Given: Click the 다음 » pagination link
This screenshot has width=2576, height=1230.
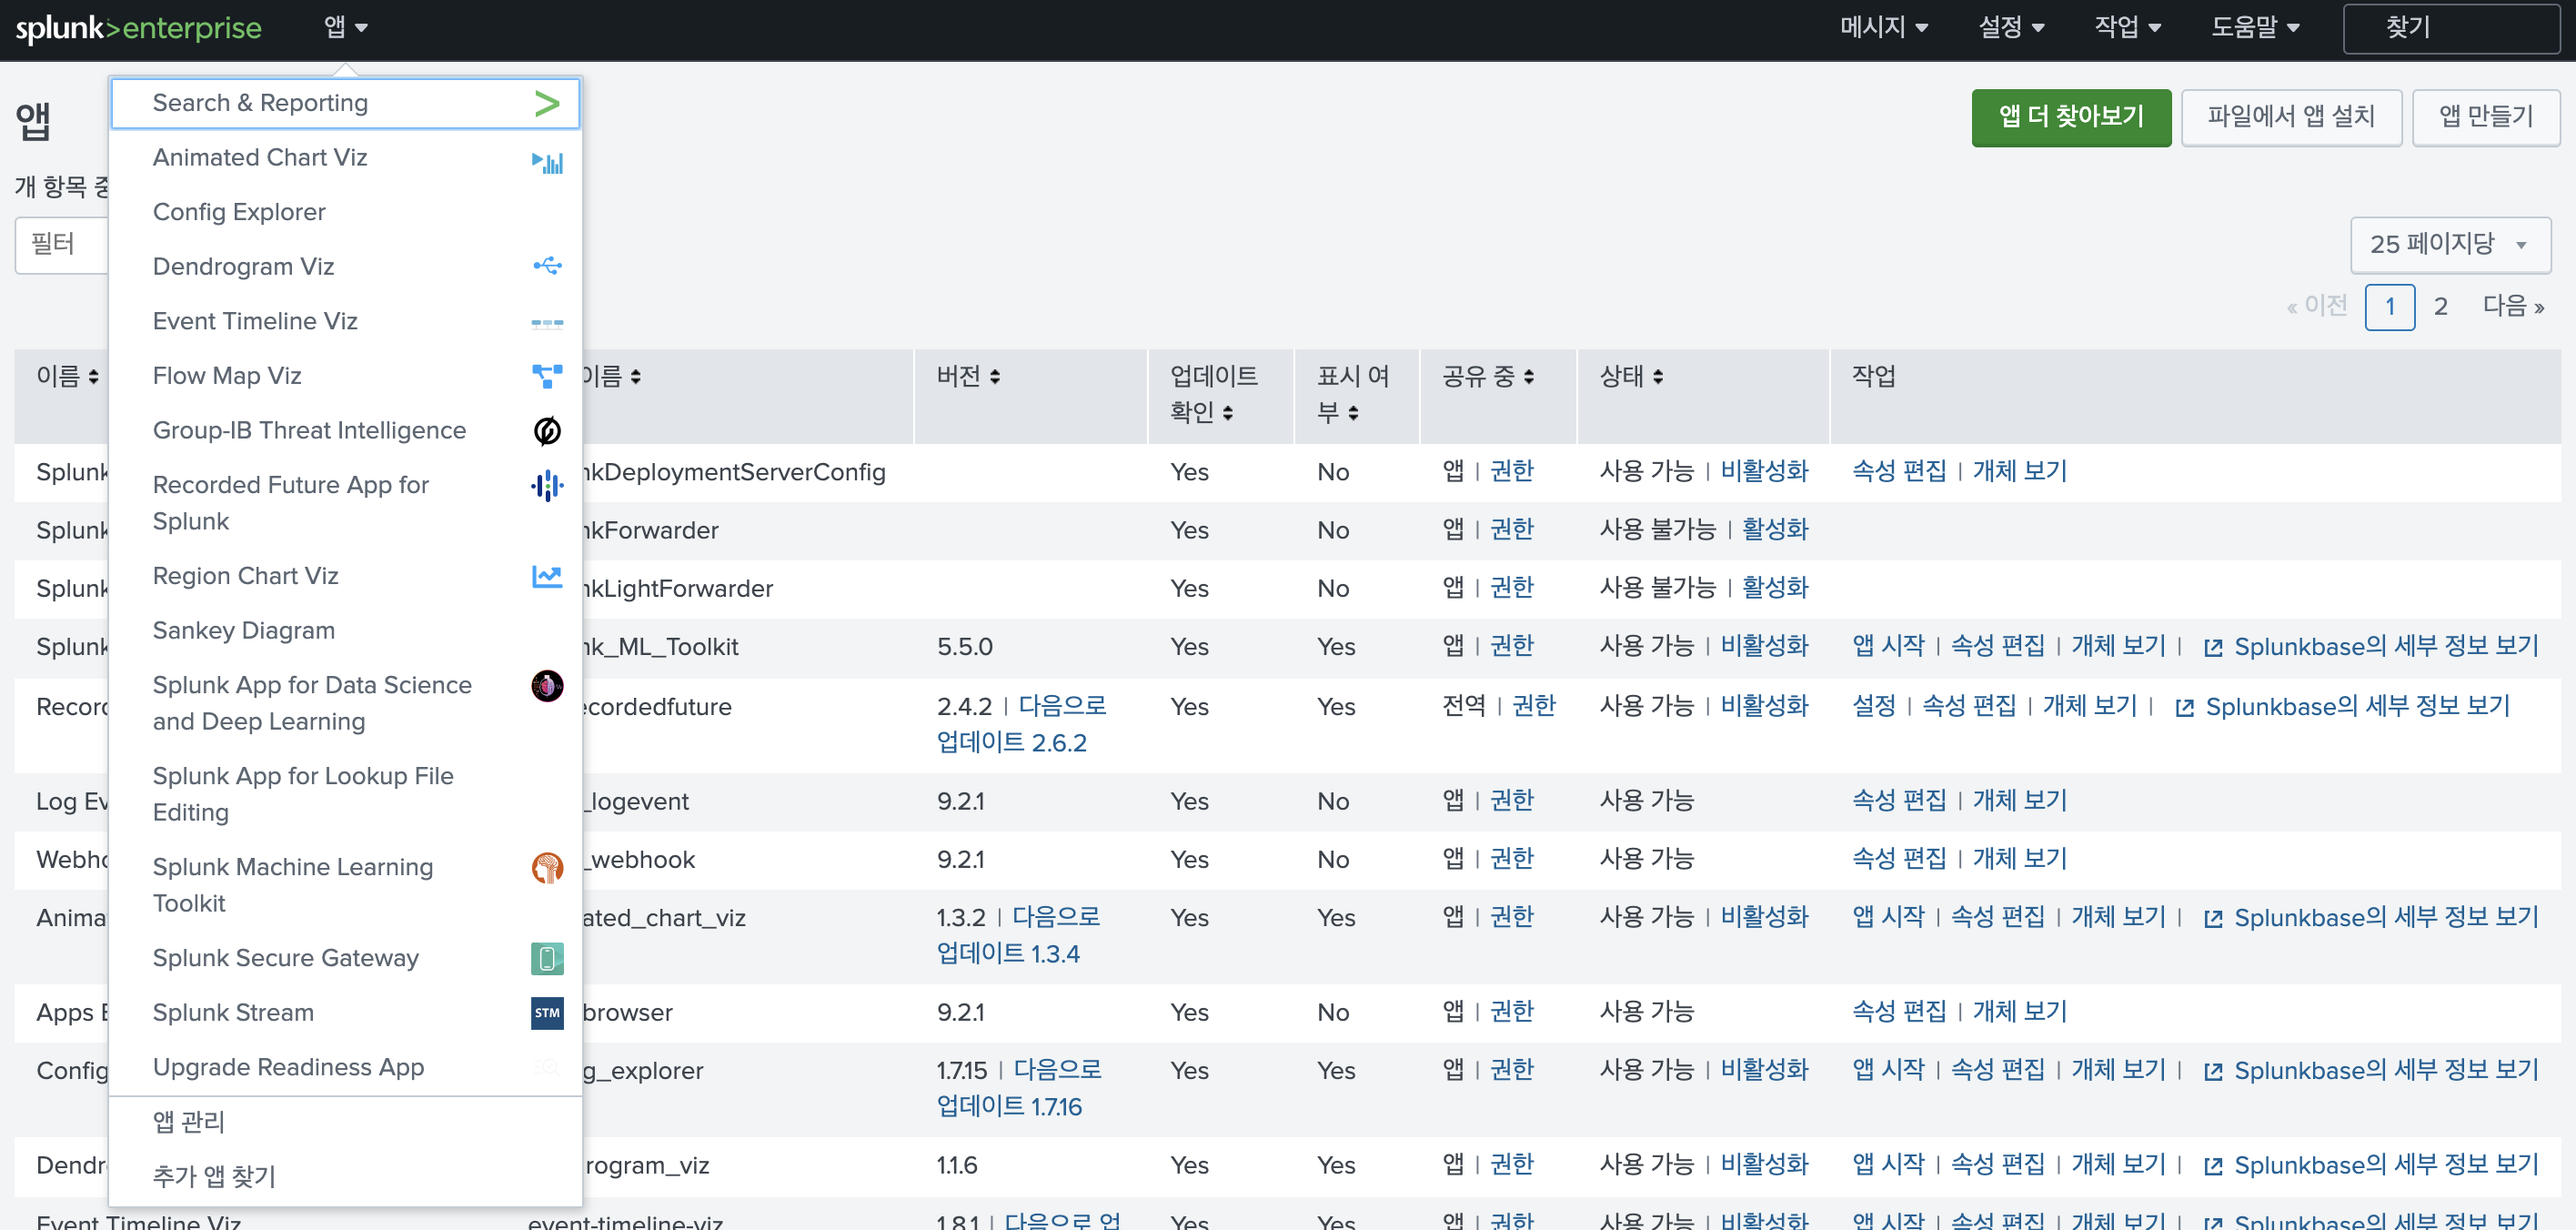Looking at the screenshot, I should (2513, 306).
